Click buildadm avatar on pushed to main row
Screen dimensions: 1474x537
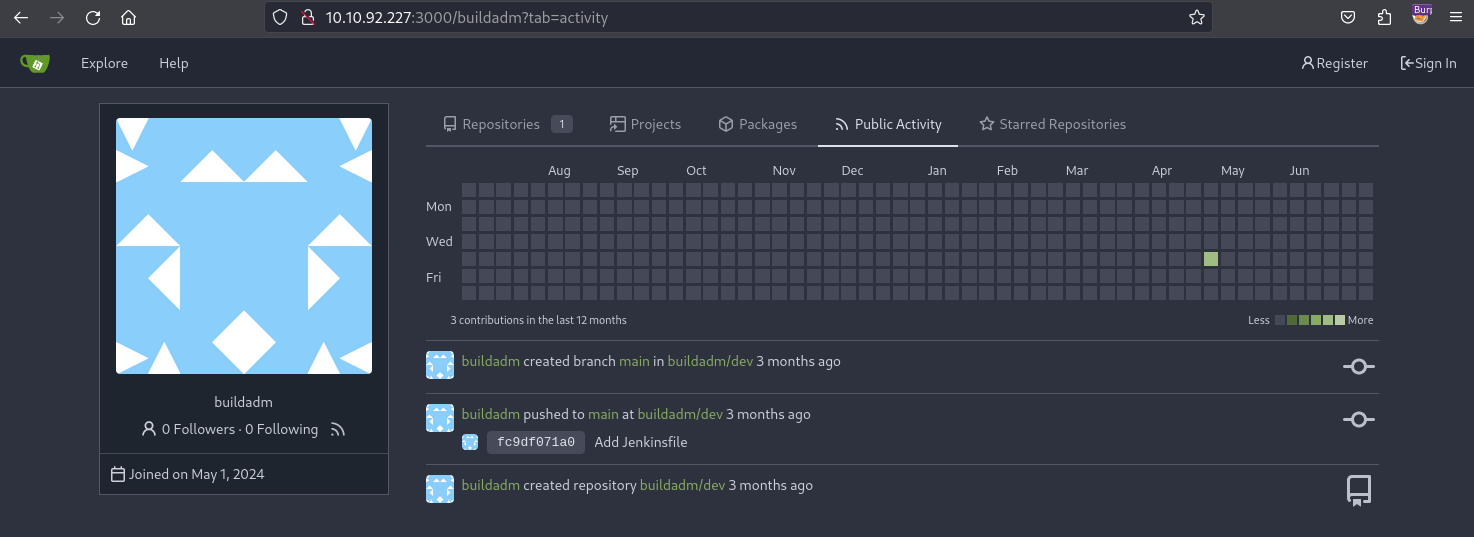(x=440, y=418)
